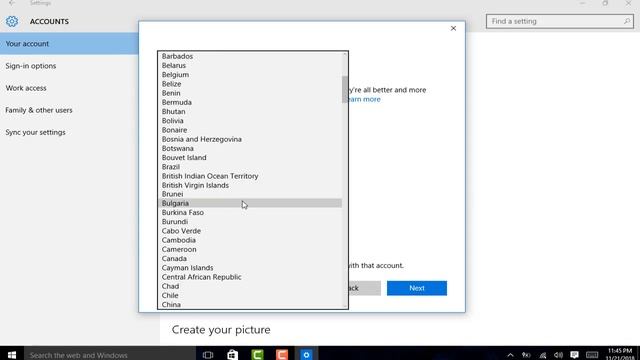Close the account dialog with the X
This screenshot has width=640, height=360.
(x=453, y=28)
